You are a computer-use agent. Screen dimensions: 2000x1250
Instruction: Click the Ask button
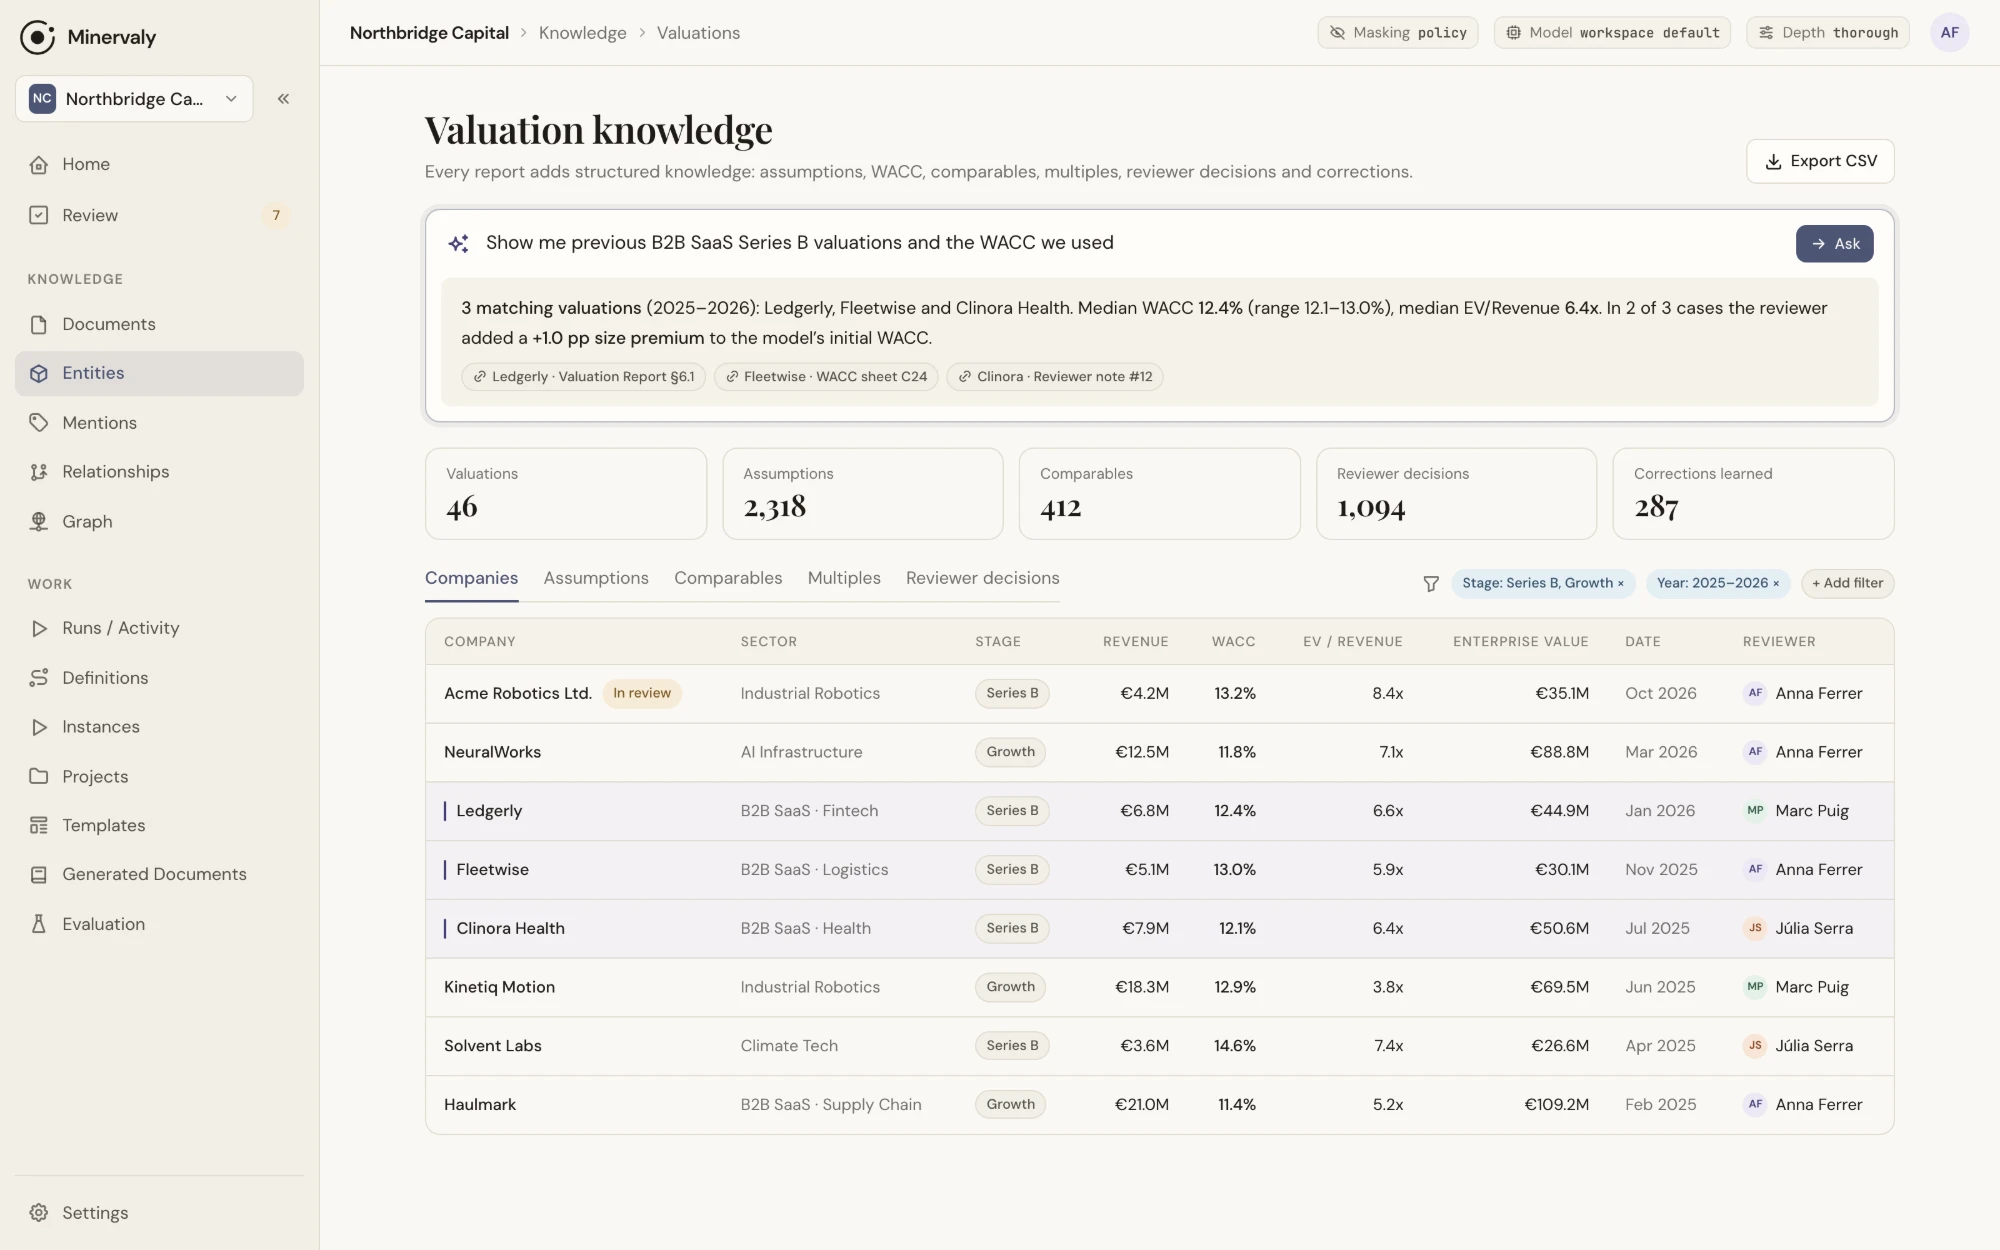tap(1834, 244)
